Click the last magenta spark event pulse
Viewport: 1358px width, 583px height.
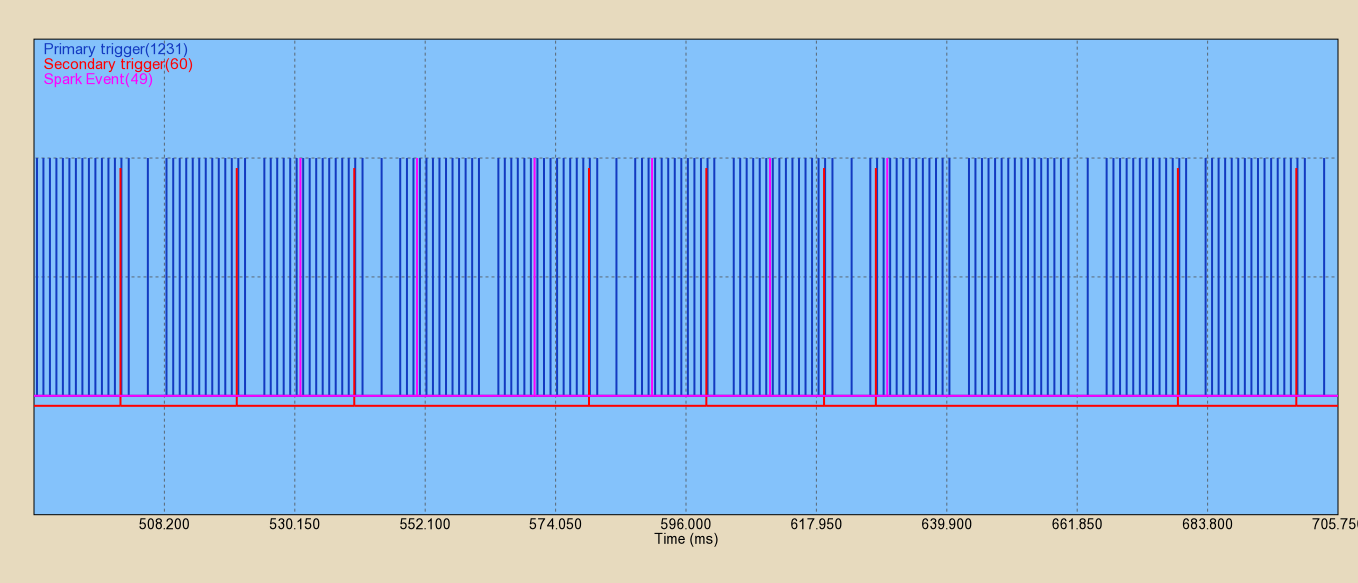click(x=888, y=277)
